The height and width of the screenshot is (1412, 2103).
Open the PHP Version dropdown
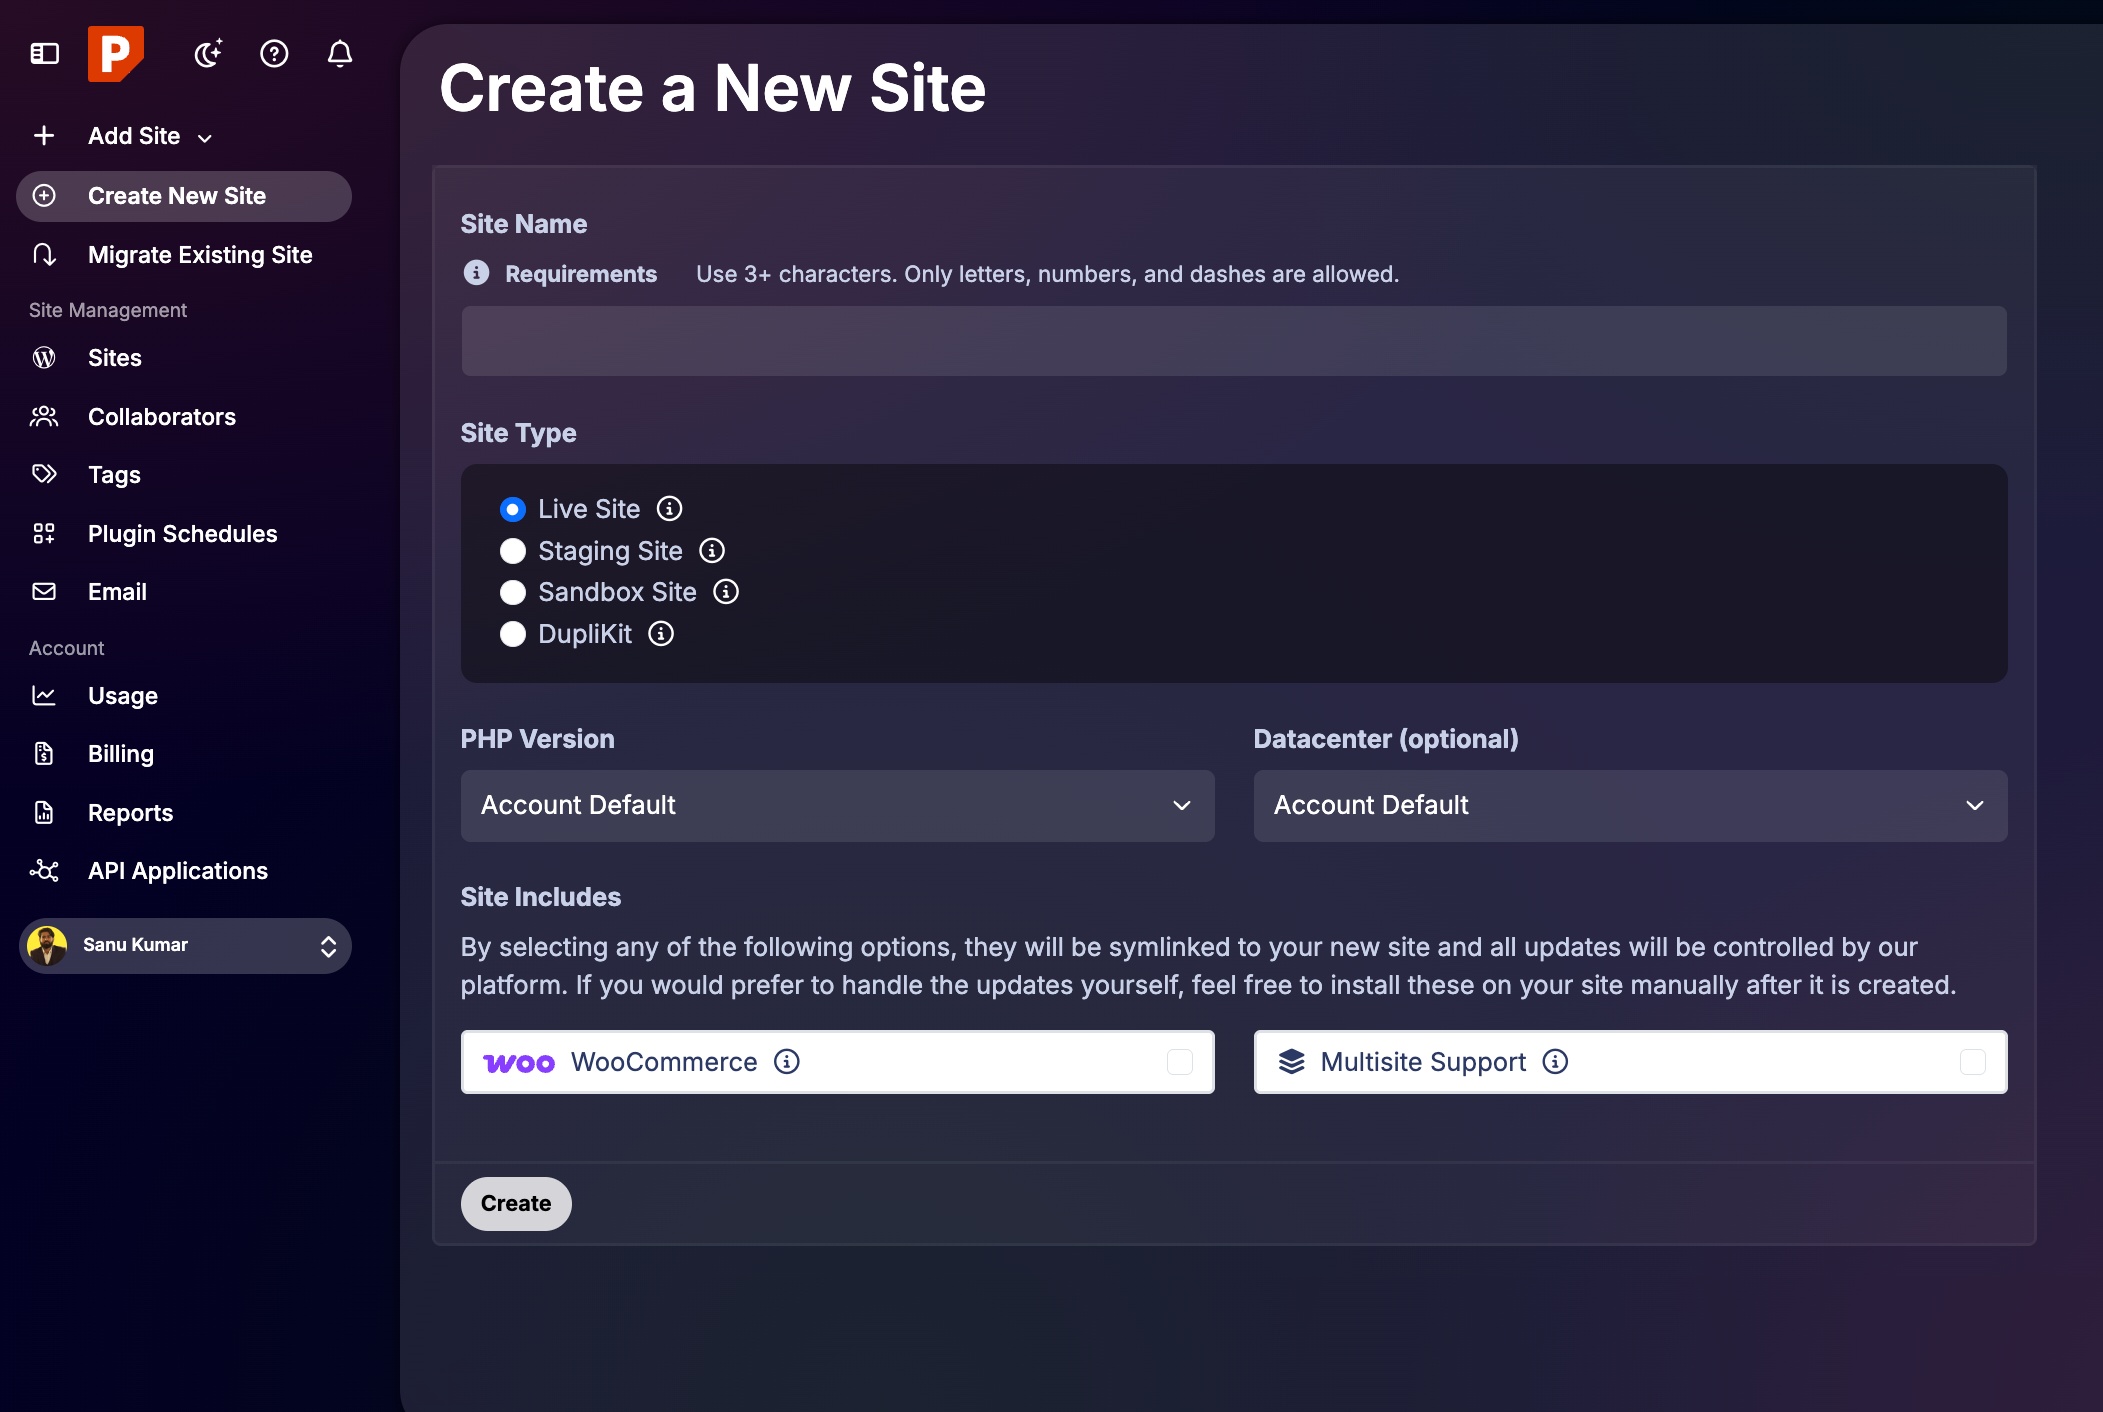point(837,805)
